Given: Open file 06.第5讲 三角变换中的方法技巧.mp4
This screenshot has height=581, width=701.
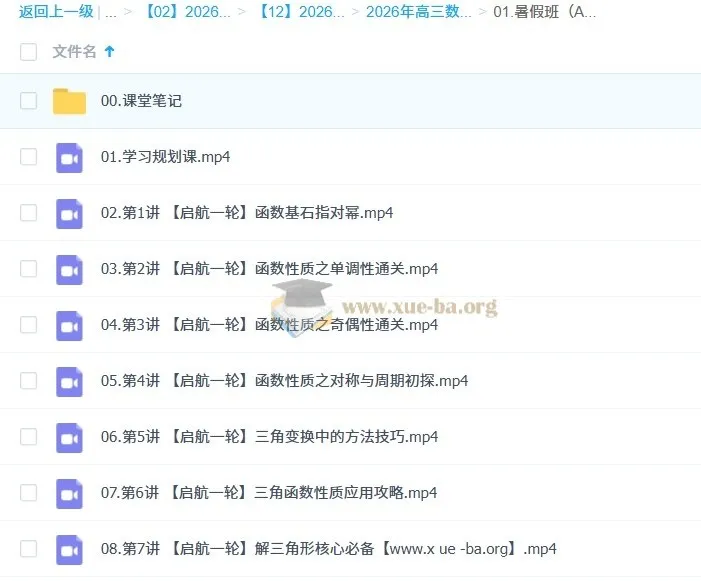Looking at the screenshot, I should [x=270, y=437].
